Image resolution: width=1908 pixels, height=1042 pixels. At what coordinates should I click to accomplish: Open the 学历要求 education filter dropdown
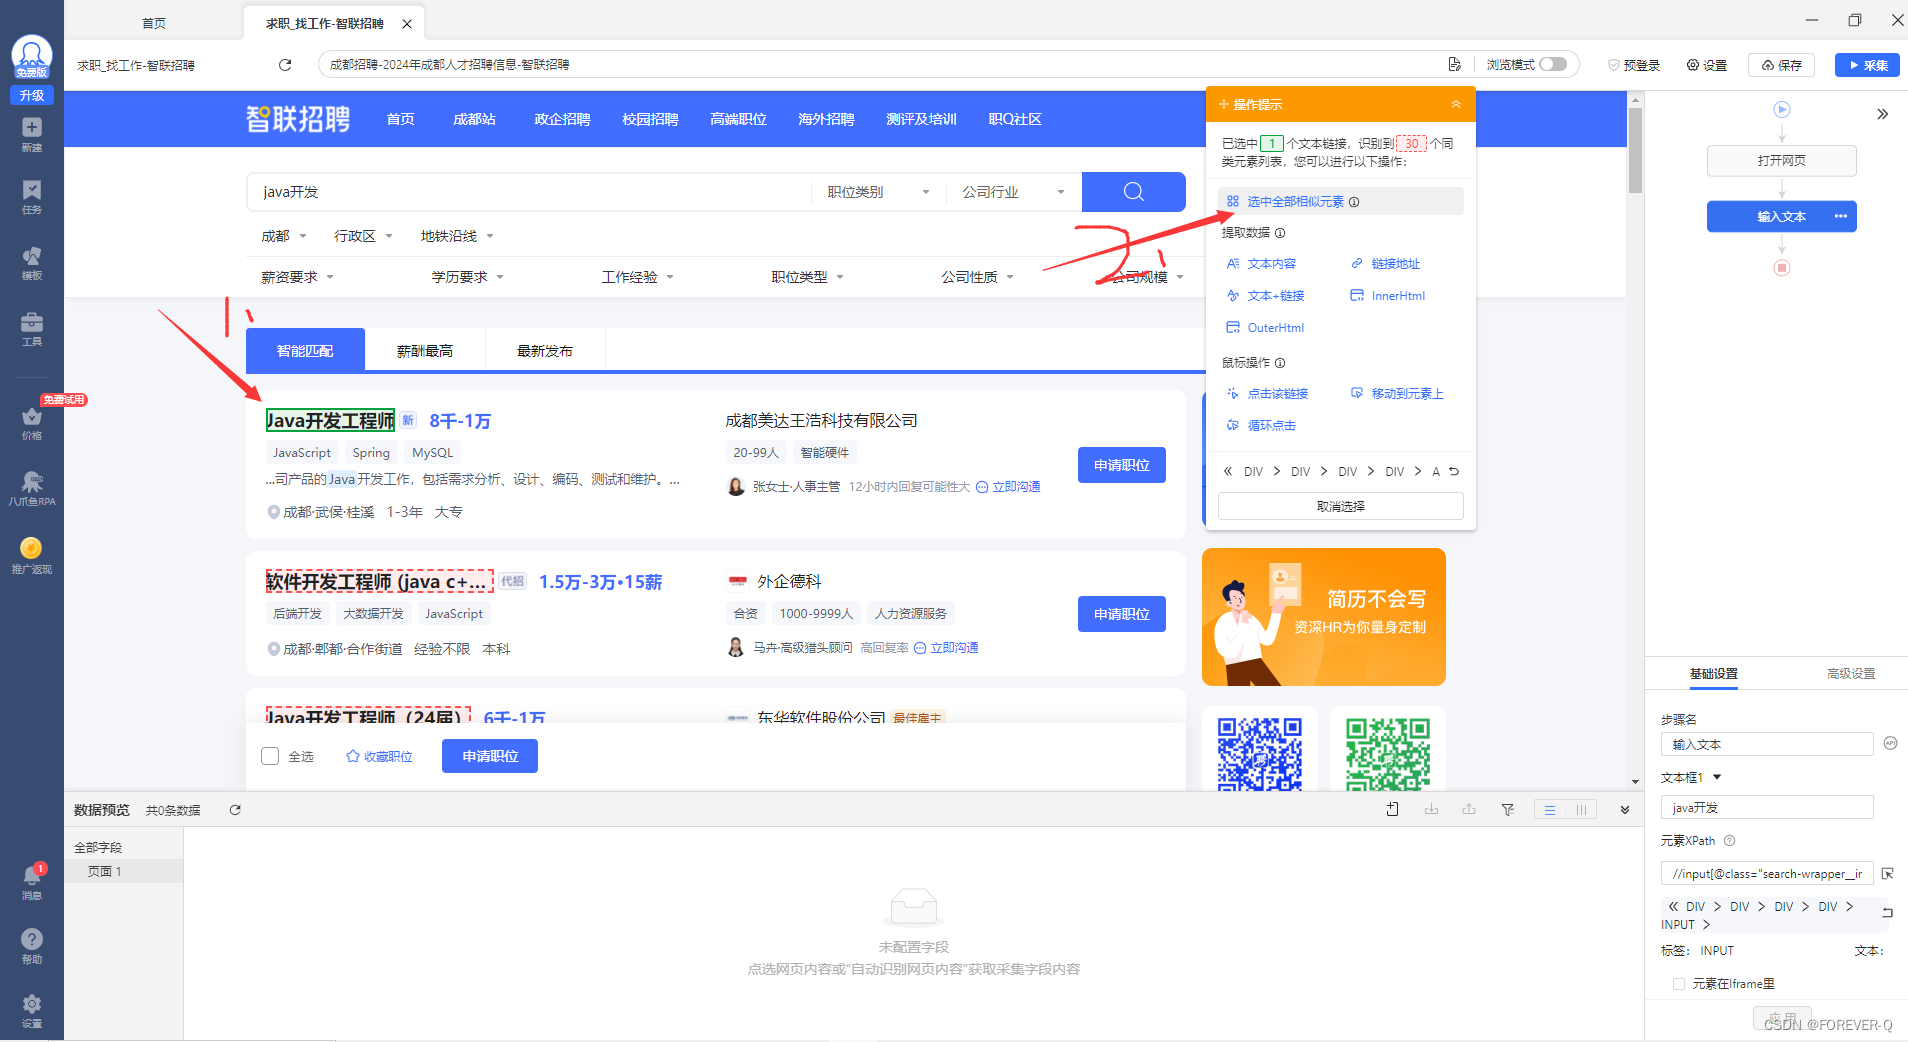(x=467, y=277)
